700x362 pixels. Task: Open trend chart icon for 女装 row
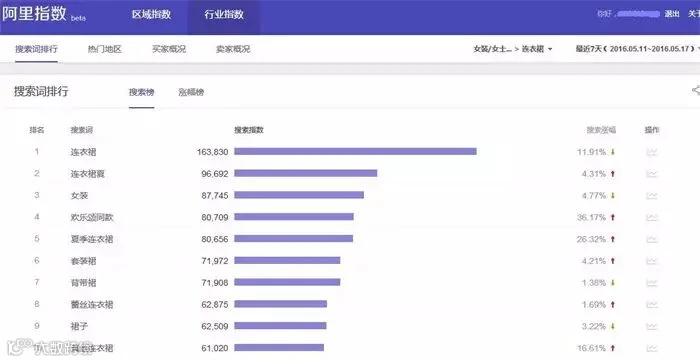(652, 196)
